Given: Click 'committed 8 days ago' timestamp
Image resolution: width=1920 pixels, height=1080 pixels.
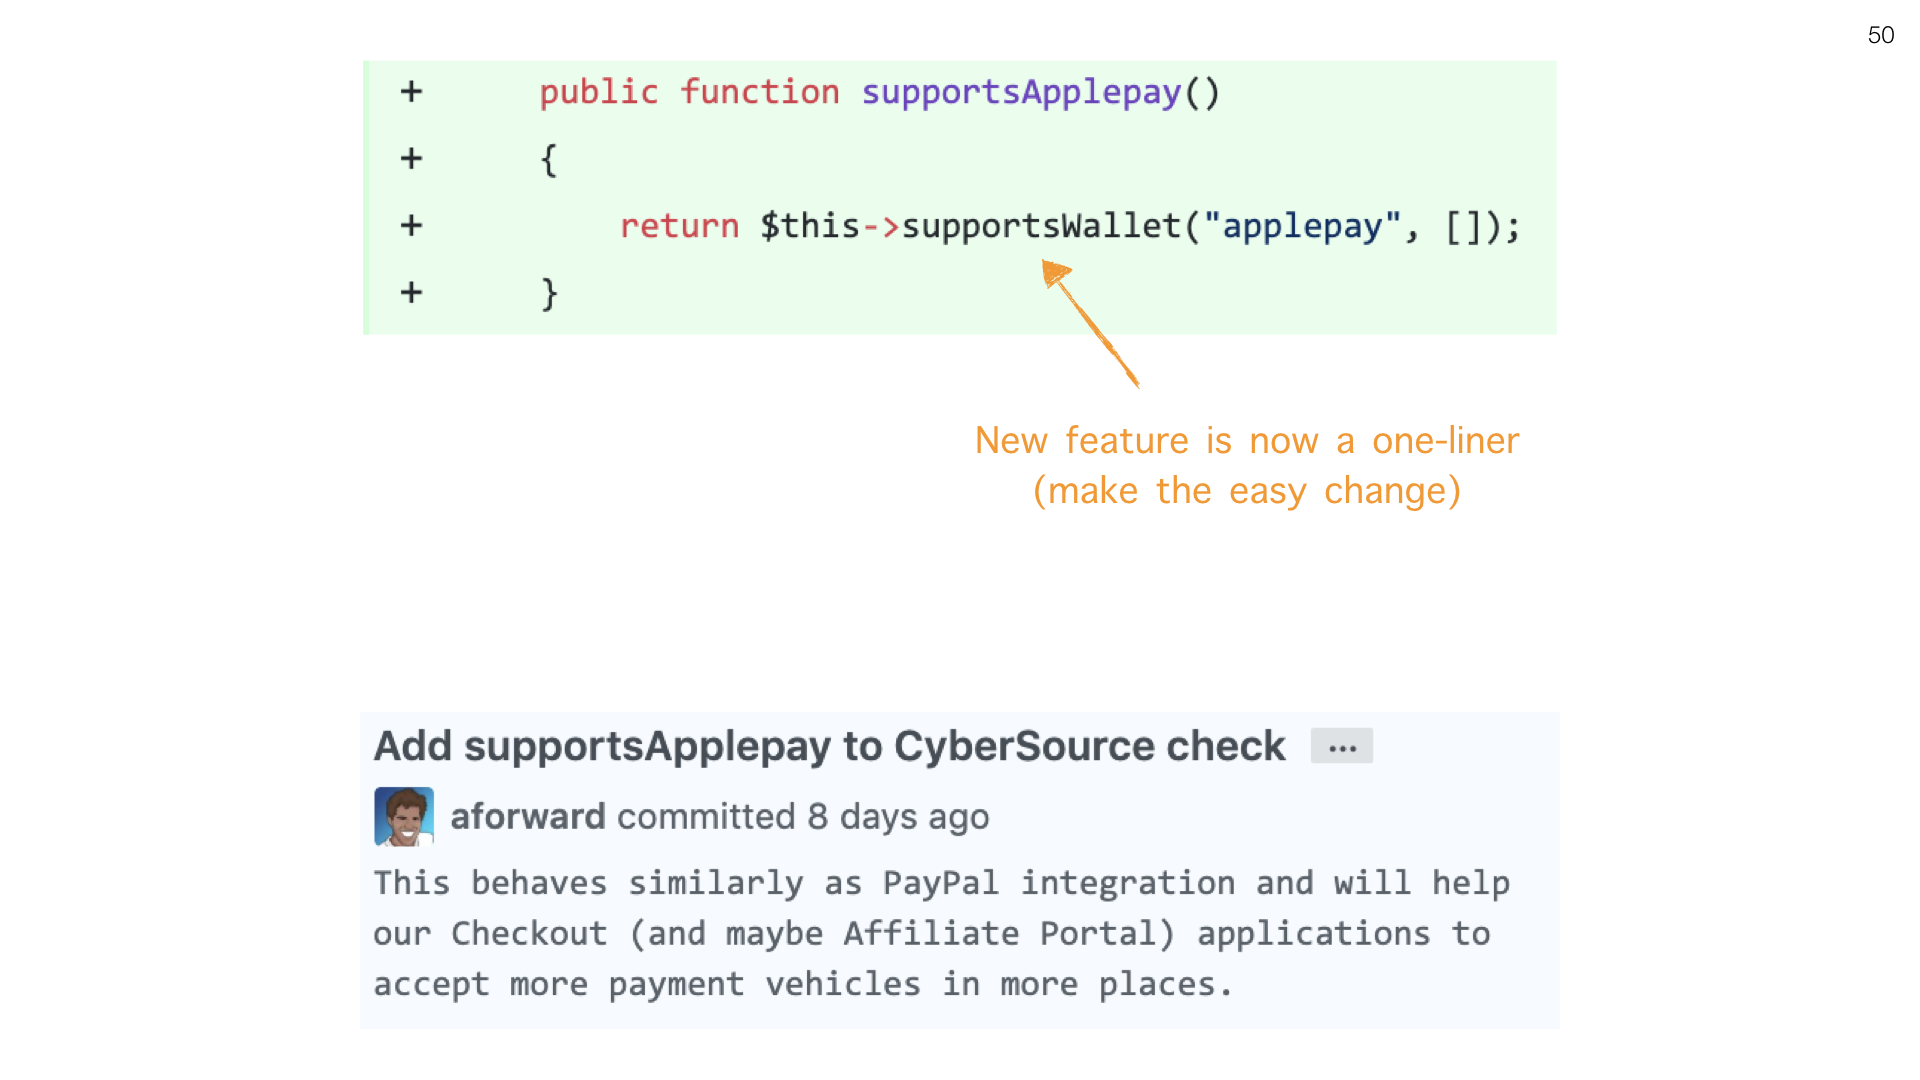Looking at the screenshot, I should pos(803,817).
